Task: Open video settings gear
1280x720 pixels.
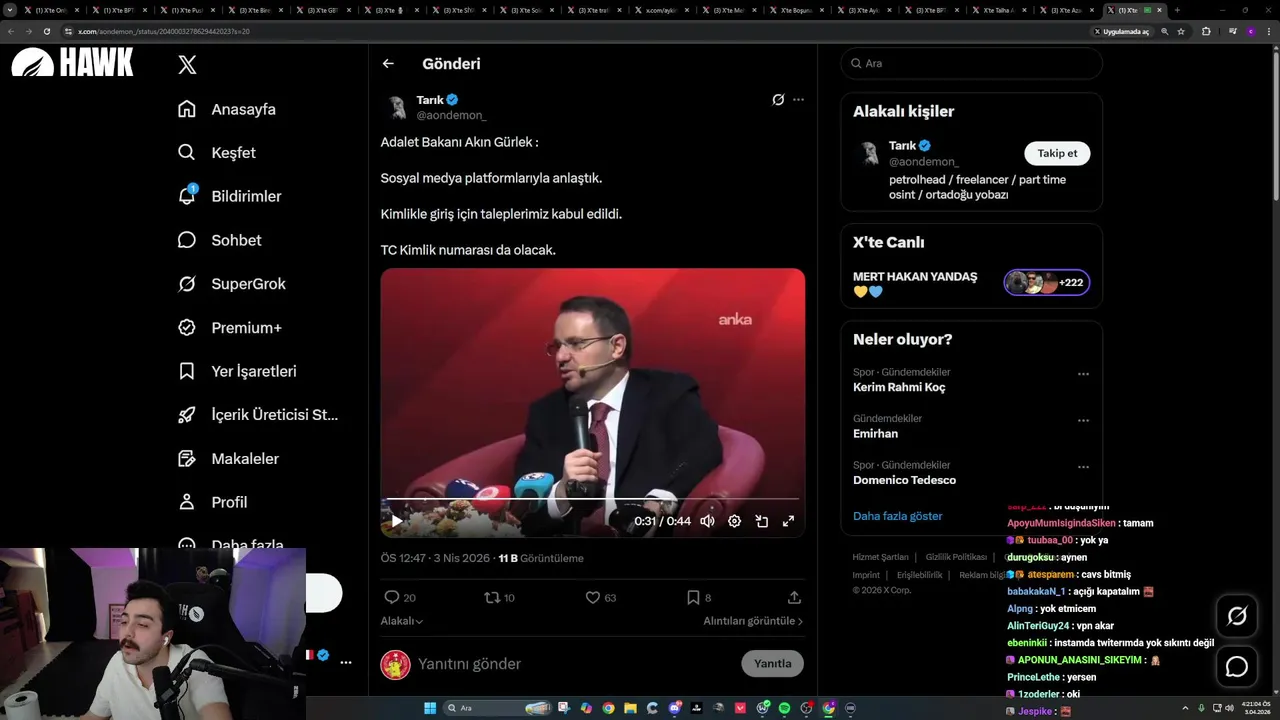Action: pyautogui.click(x=734, y=521)
